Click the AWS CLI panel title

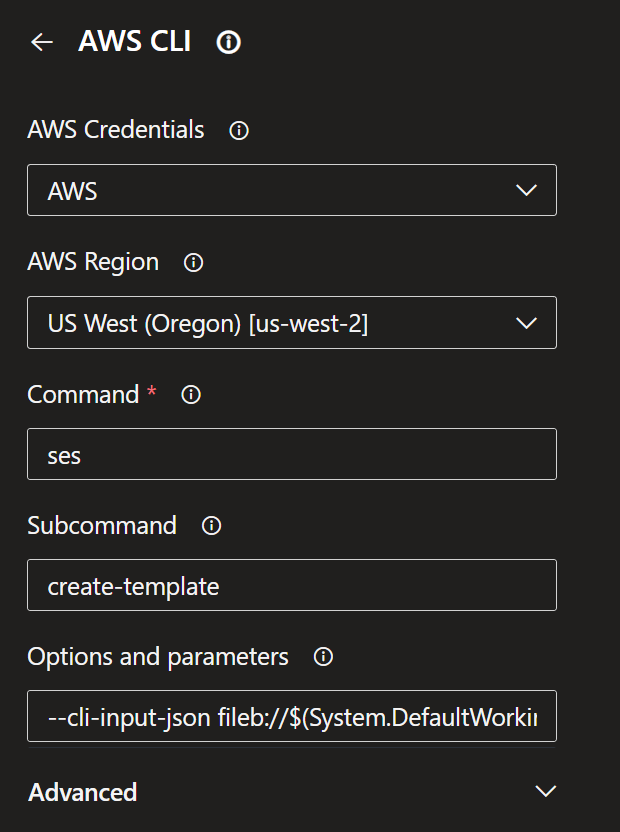[x=134, y=41]
